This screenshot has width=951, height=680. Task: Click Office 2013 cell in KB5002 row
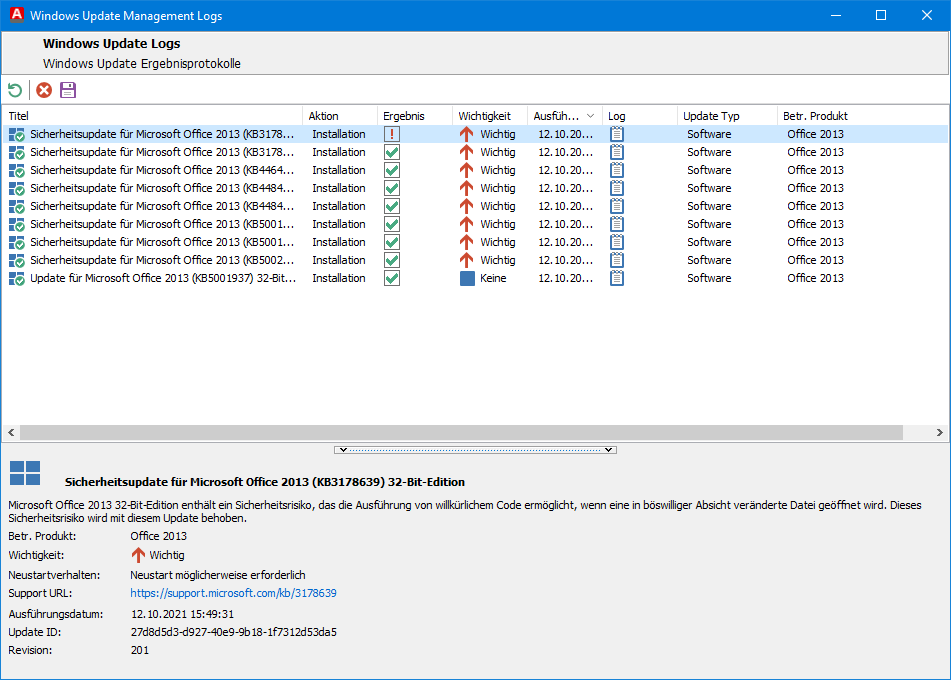pos(815,260)
